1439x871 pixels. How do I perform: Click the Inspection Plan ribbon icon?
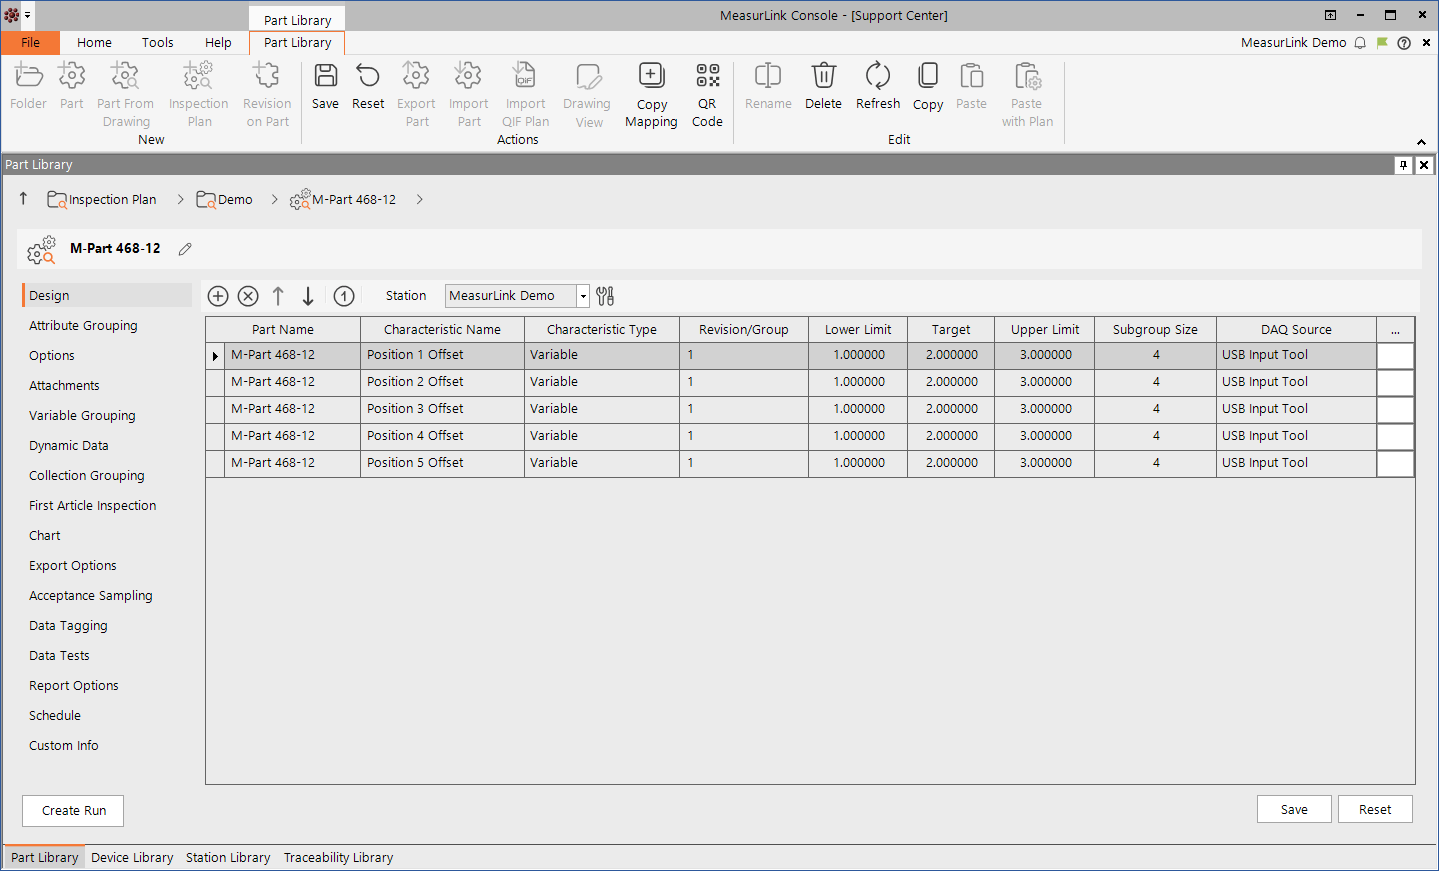coord(198,76)
